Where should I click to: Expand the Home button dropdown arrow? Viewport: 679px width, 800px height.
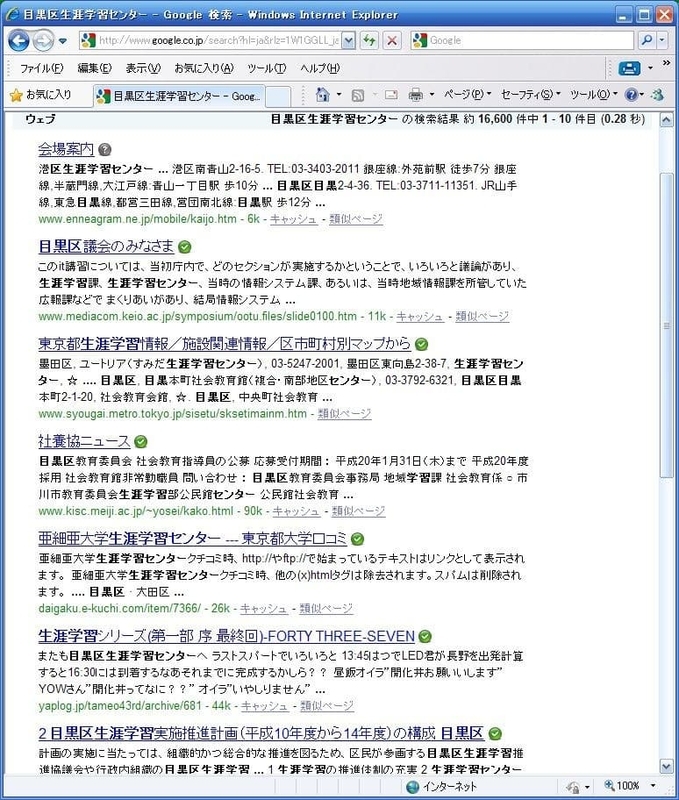point(339,94)
